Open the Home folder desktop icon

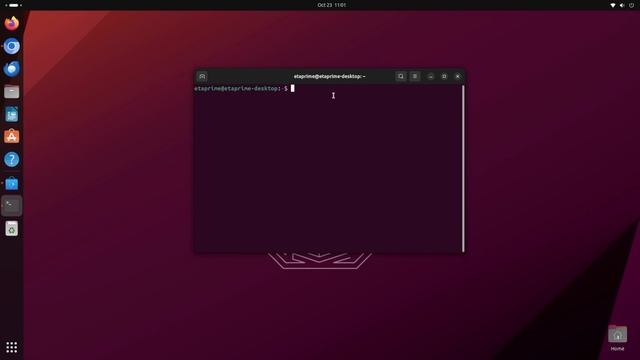[x=617, y=338]
